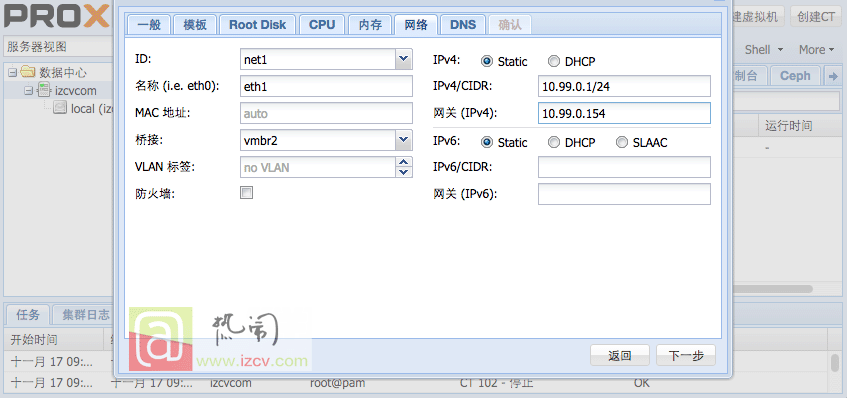This screenshot has width=847, height=398.
Task: Switch to the 网络 tab
Action: [x=415, y=25]
